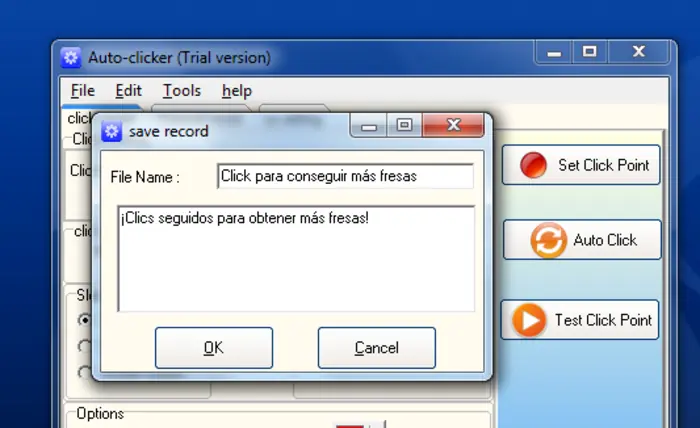Screen dimensions: 700x428
Task: Maximize the save record dialog
Action: (404, 125)
